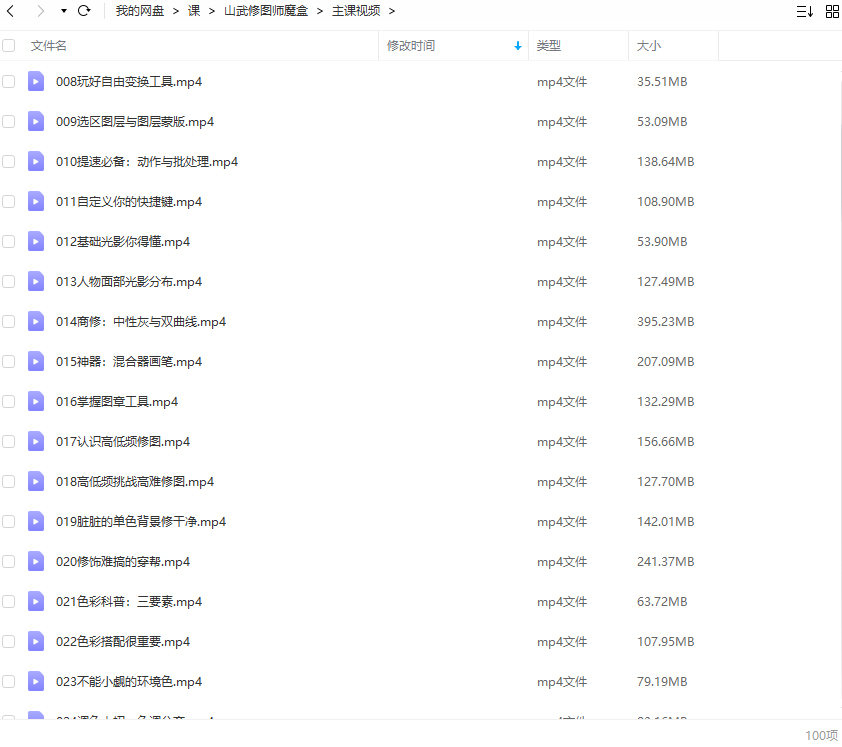Check the box for 016掌握图章工具.mp4
The width and height of the screenshot is (842, 747).
coord(9,402)
